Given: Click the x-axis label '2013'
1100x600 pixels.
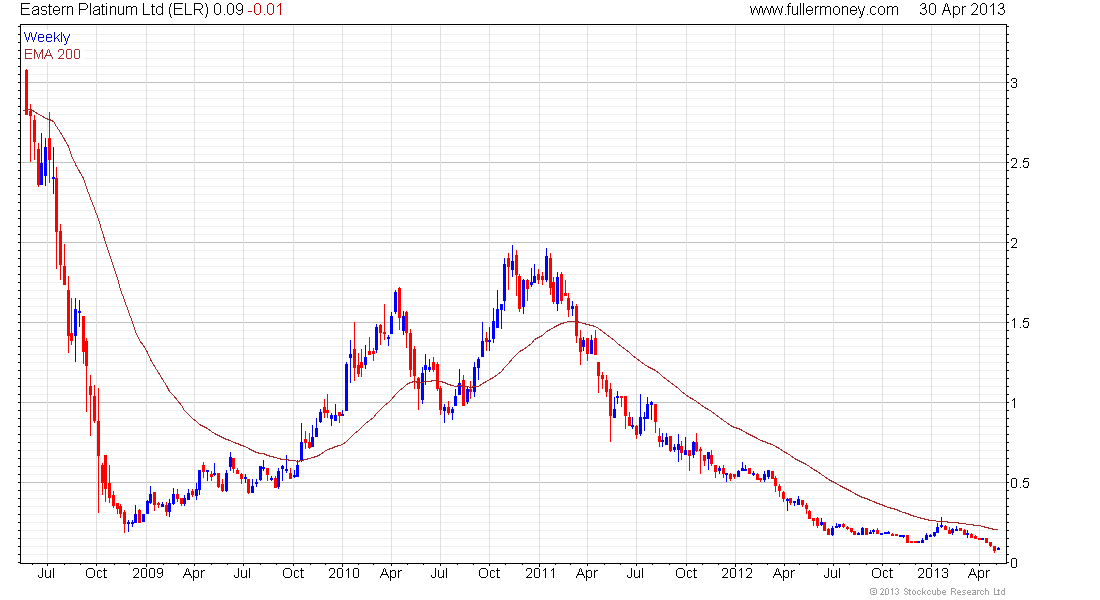Looking at the screenshot, I should pyautogui.click(x=933, y=573).
